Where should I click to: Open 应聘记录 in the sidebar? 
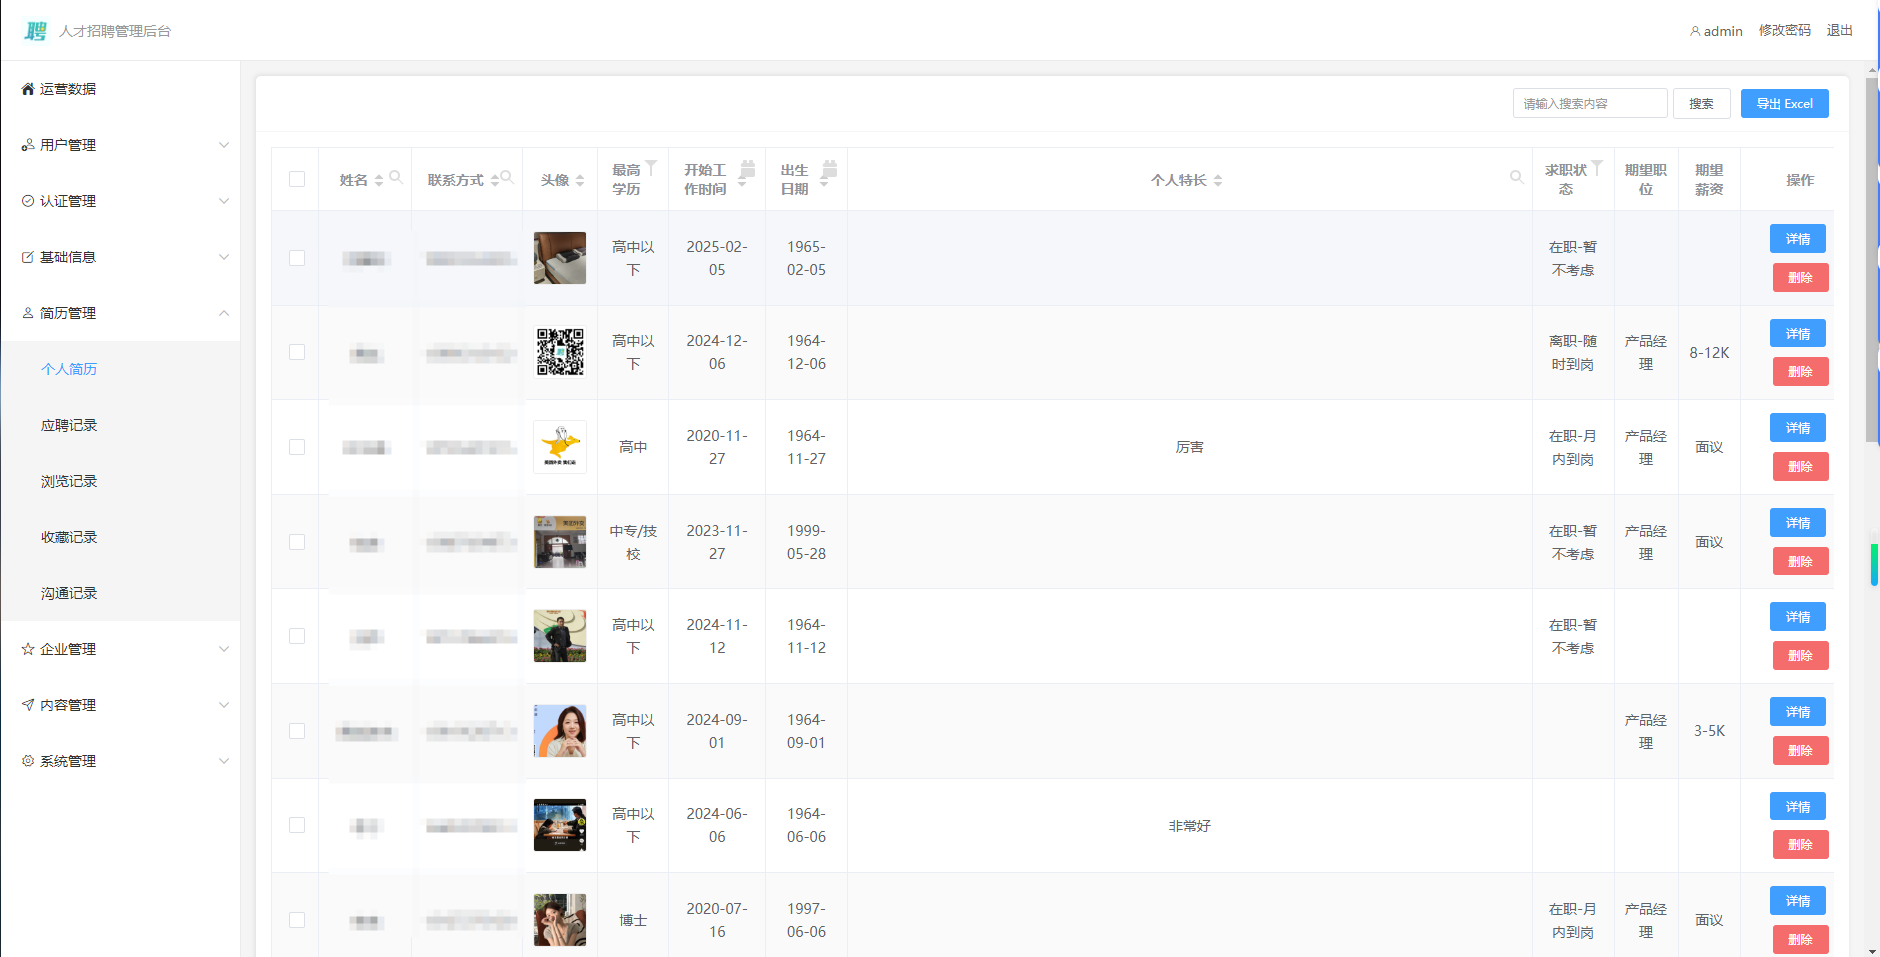click(69, 425)
